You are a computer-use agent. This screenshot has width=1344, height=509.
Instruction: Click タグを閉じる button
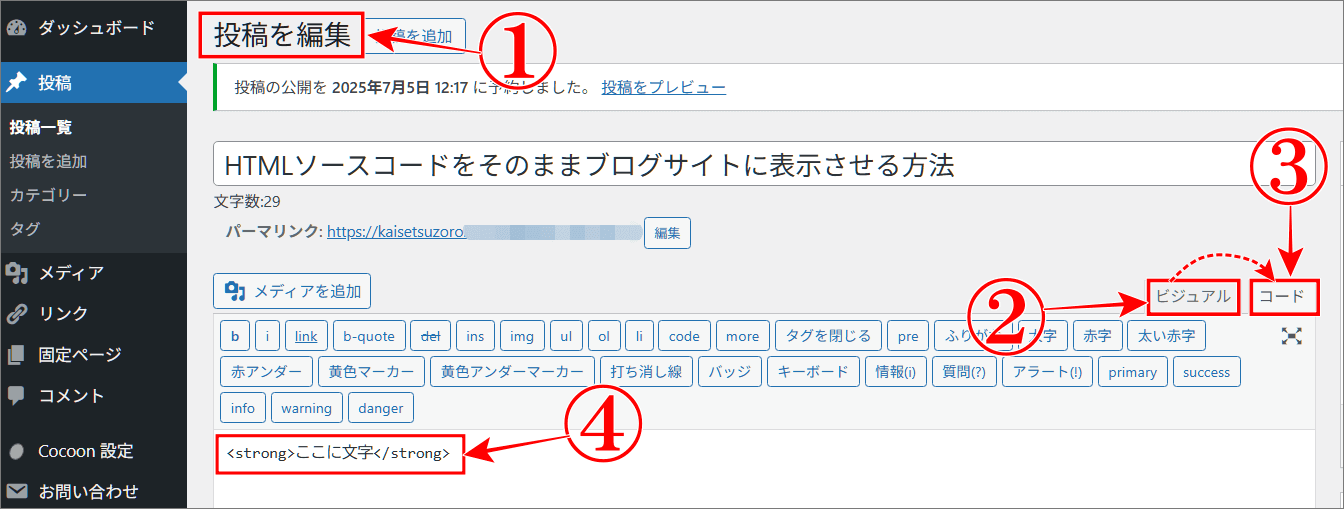pyautogui.click(x=829, y=337)
